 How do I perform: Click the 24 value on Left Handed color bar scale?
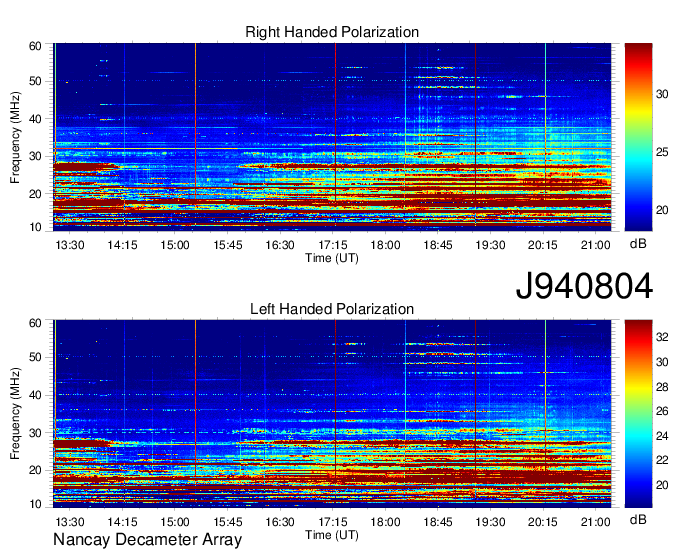pos(662,436)
